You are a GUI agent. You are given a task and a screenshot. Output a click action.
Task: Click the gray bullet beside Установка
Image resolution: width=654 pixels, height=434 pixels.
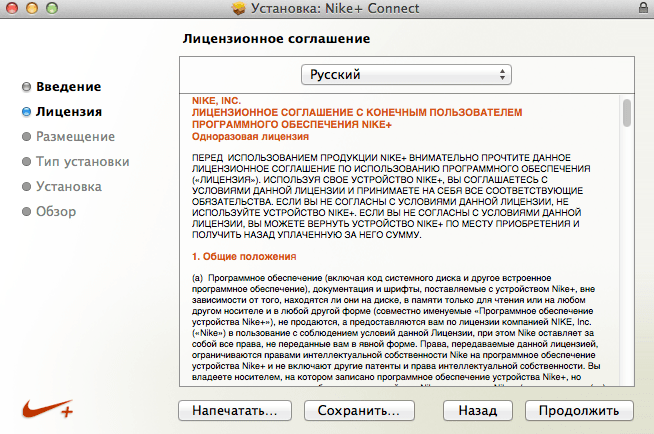(x=26, y=186)
